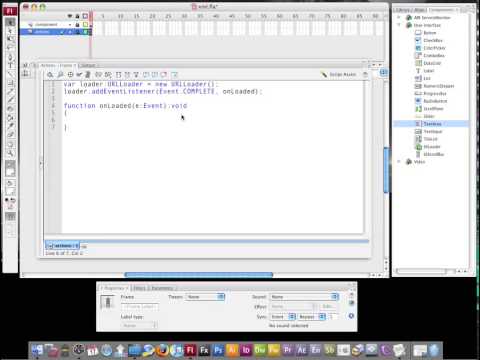Click Insert target path crosshair icon
This screenshot has height=360, width=480.
coord(70,75)
